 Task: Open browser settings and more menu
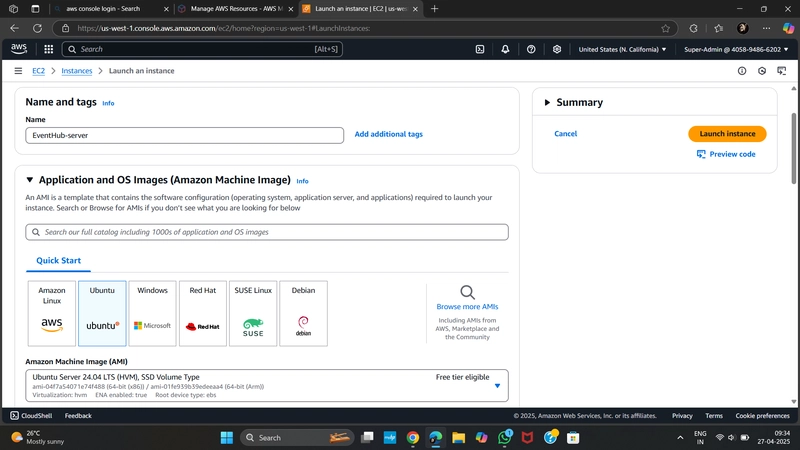[766, 28]
